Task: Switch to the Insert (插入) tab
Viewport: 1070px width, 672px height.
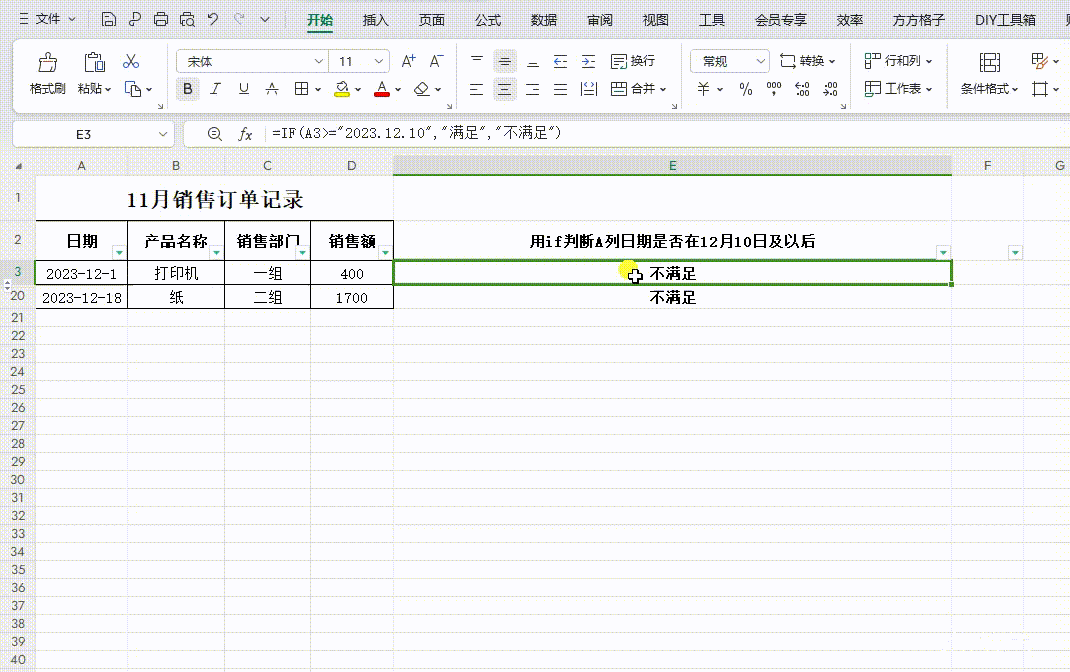Action: [x=375, y=20]
